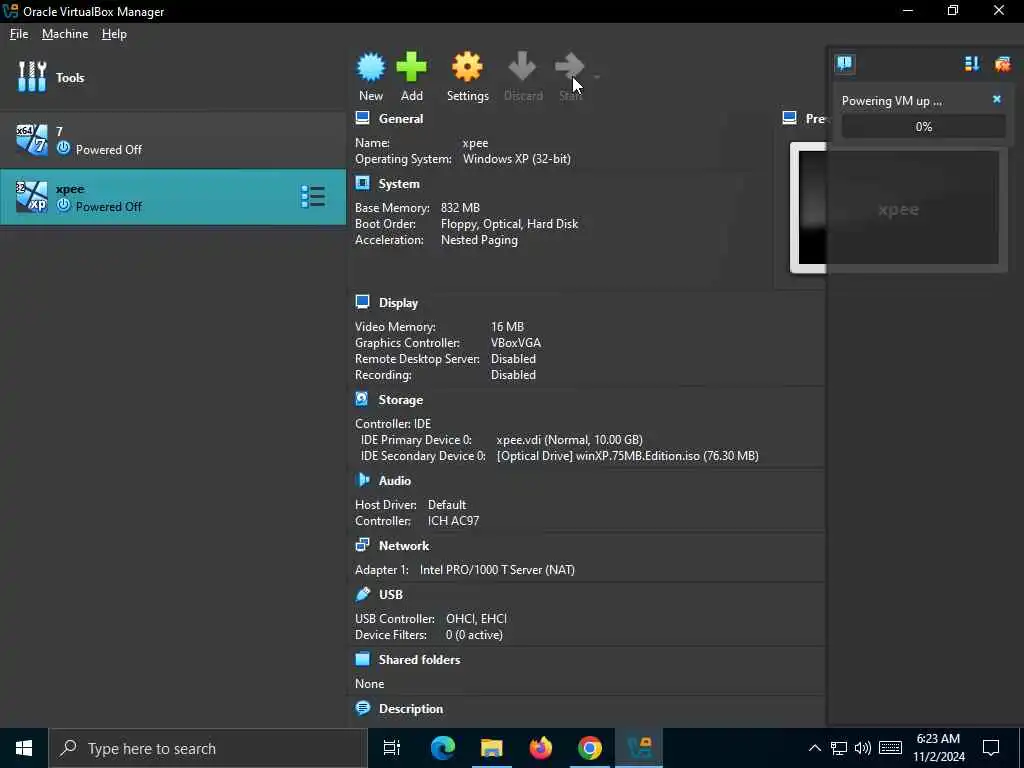Click the Description speech bubble icon
The width and height of the screenshot is (1024, 768).
362,708
